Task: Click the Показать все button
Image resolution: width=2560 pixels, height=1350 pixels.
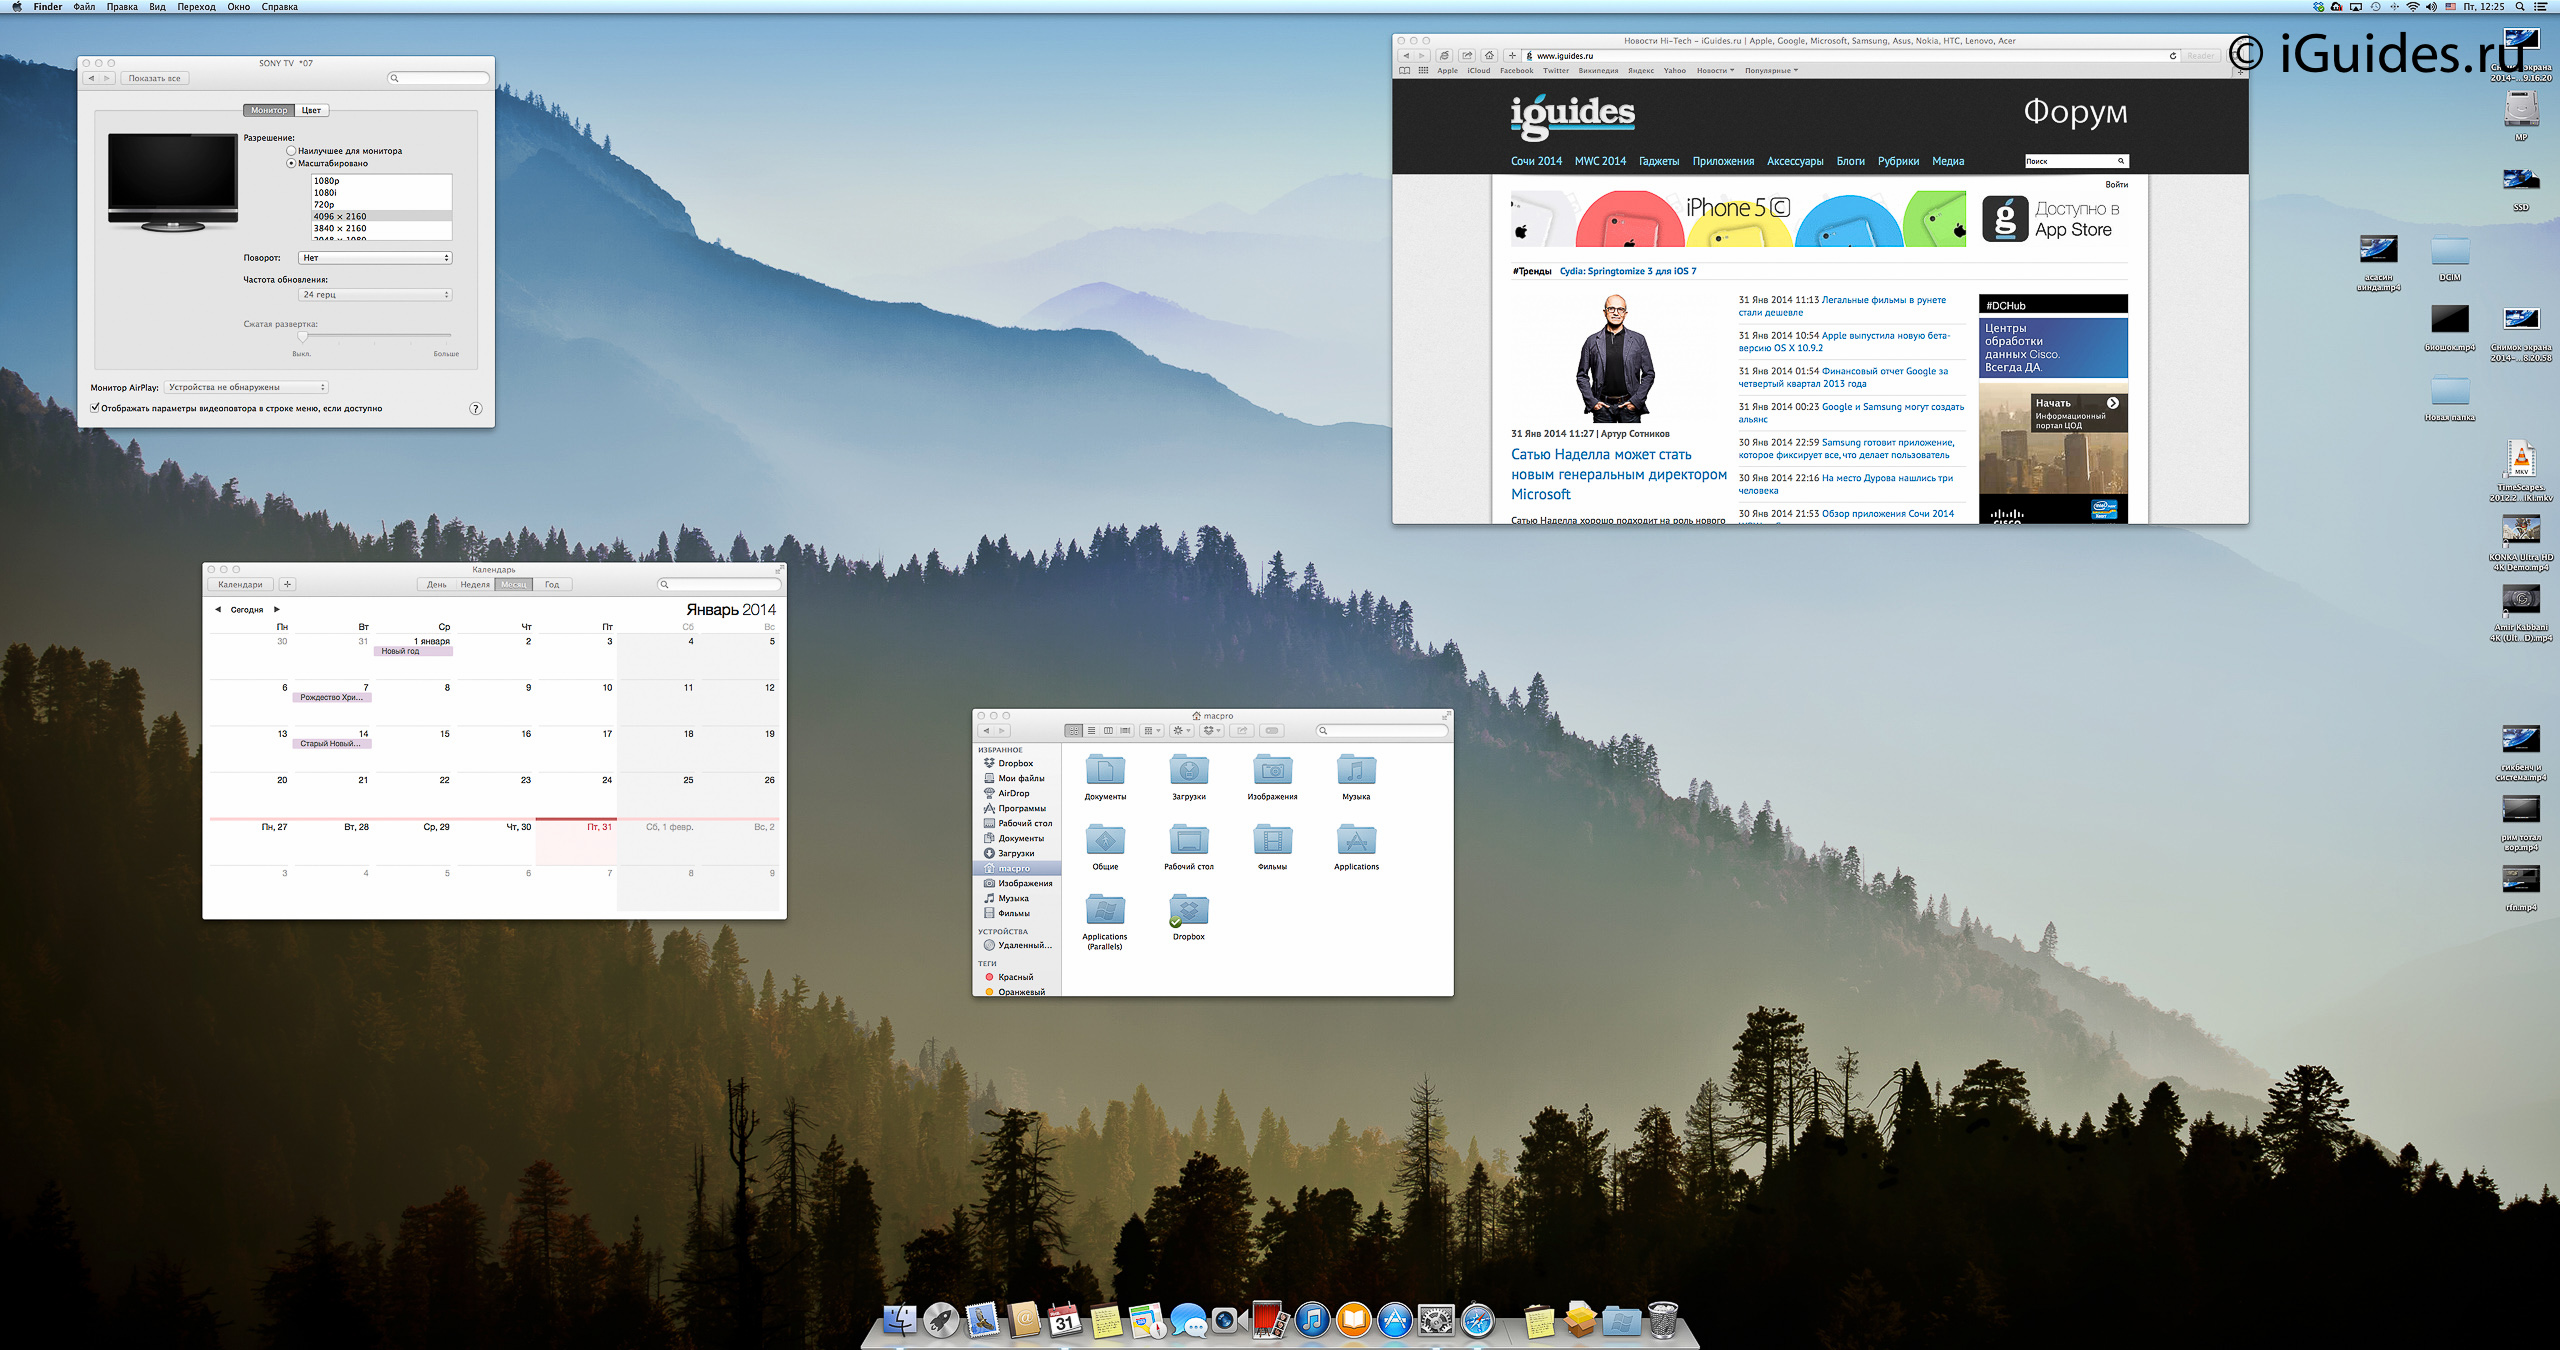Action: point(154,78)
